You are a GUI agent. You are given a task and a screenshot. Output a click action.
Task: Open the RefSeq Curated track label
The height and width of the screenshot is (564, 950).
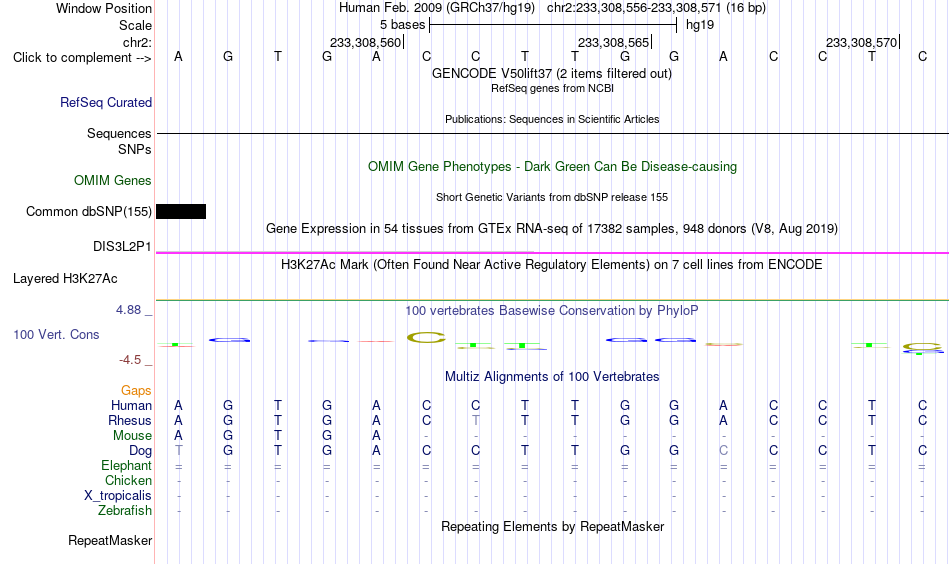pos(106,102)
